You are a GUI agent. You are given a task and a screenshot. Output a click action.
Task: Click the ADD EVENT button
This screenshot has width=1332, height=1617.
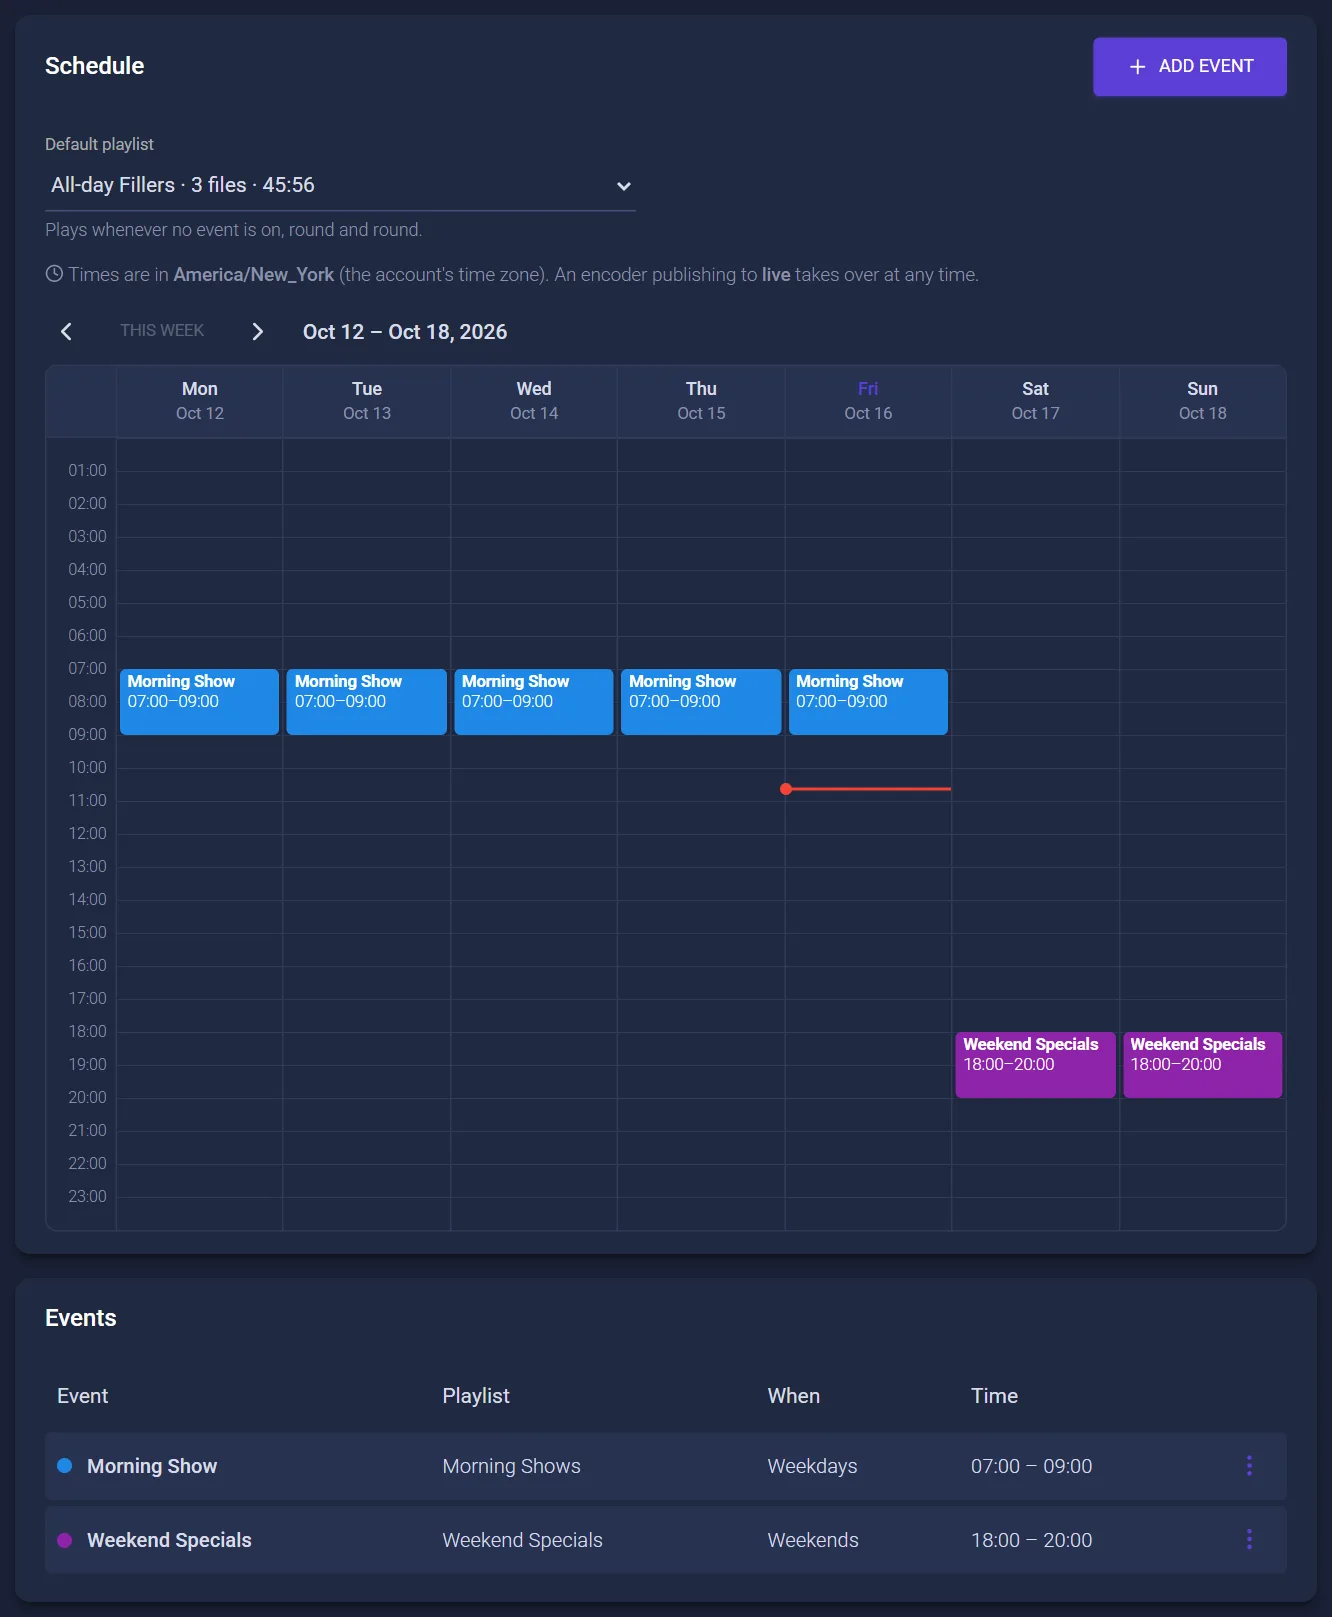pyautogui.click(x=1190, y=67)
